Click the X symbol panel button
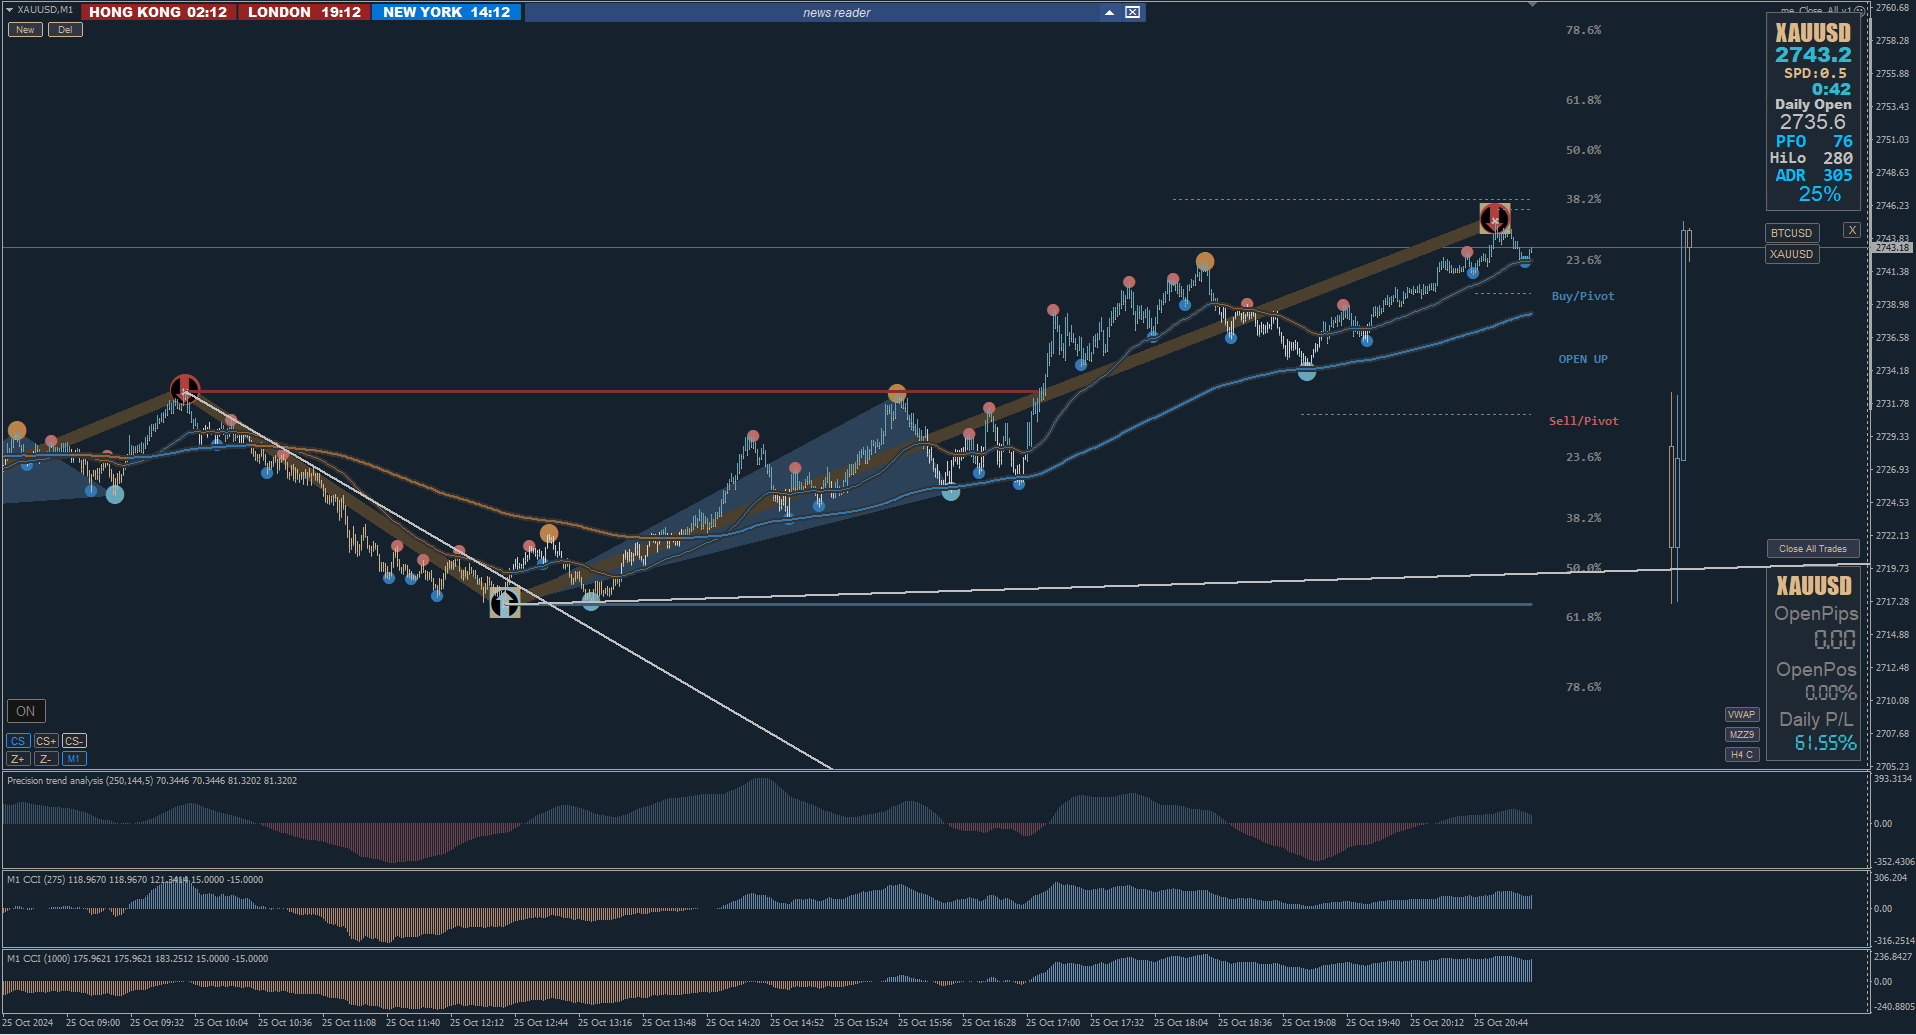Screen dimensions: 1916x1035 coord(1852,230)
